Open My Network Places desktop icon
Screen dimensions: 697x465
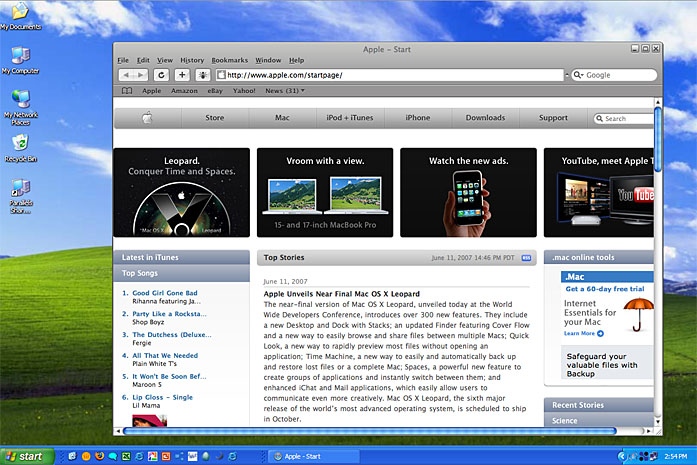[x=19, y=103]
